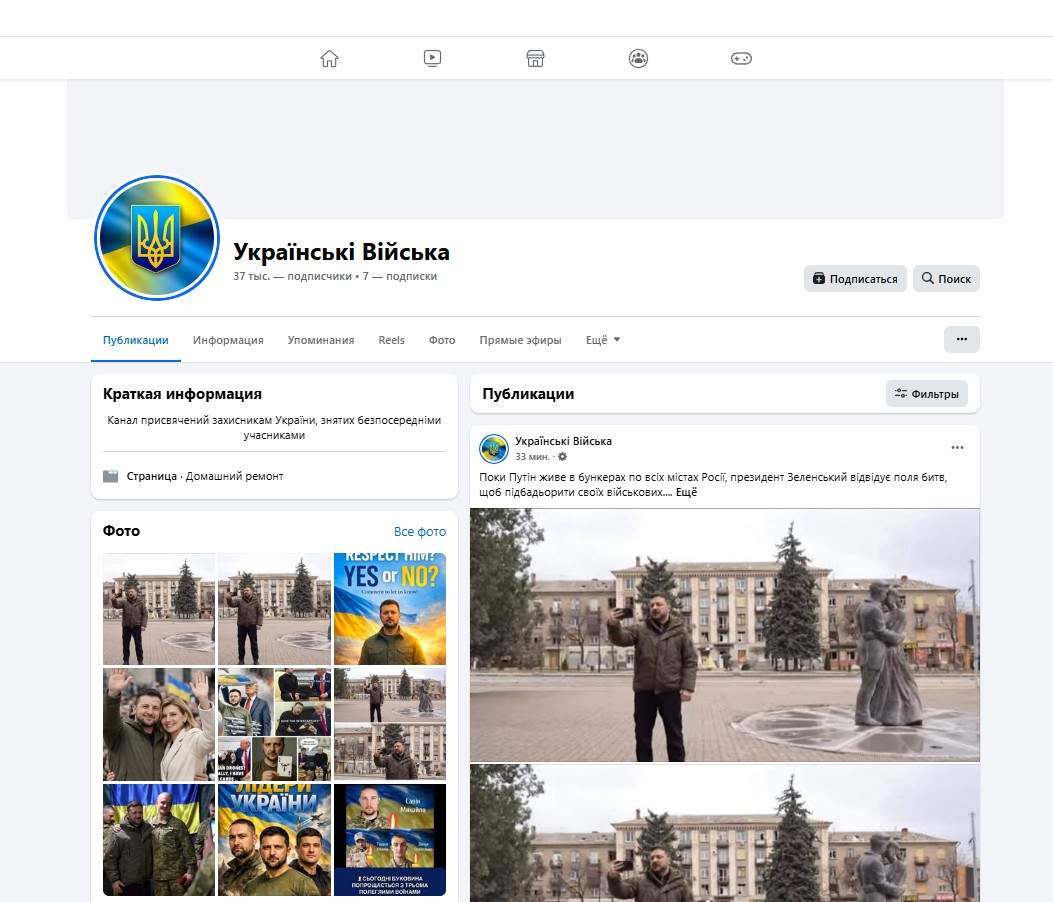Switch to the Reels tab
The image size is (1053, 902).
(391, 340)
